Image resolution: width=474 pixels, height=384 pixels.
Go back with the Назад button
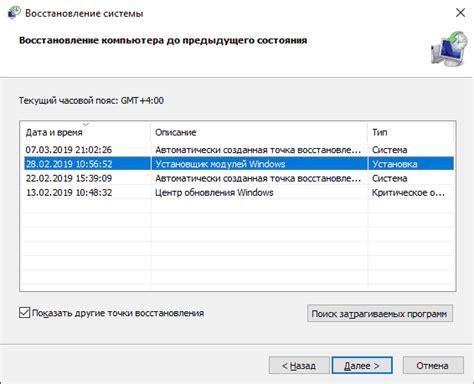click(x=299, y=366)
